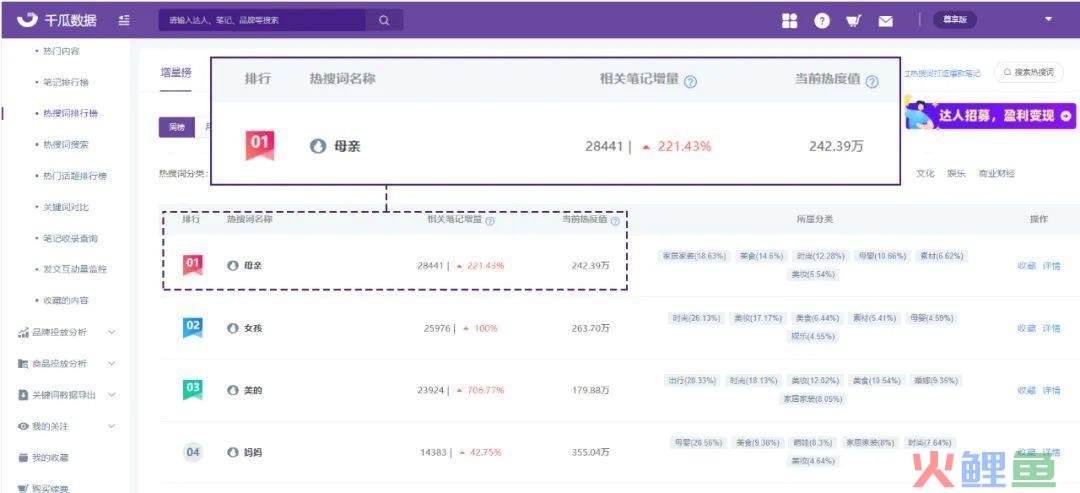Click arrow on 达人招募 banner
Image resolution: width=1080 pixels, height=493 pixels.
pyautogui.click(x=1066, y=116)
